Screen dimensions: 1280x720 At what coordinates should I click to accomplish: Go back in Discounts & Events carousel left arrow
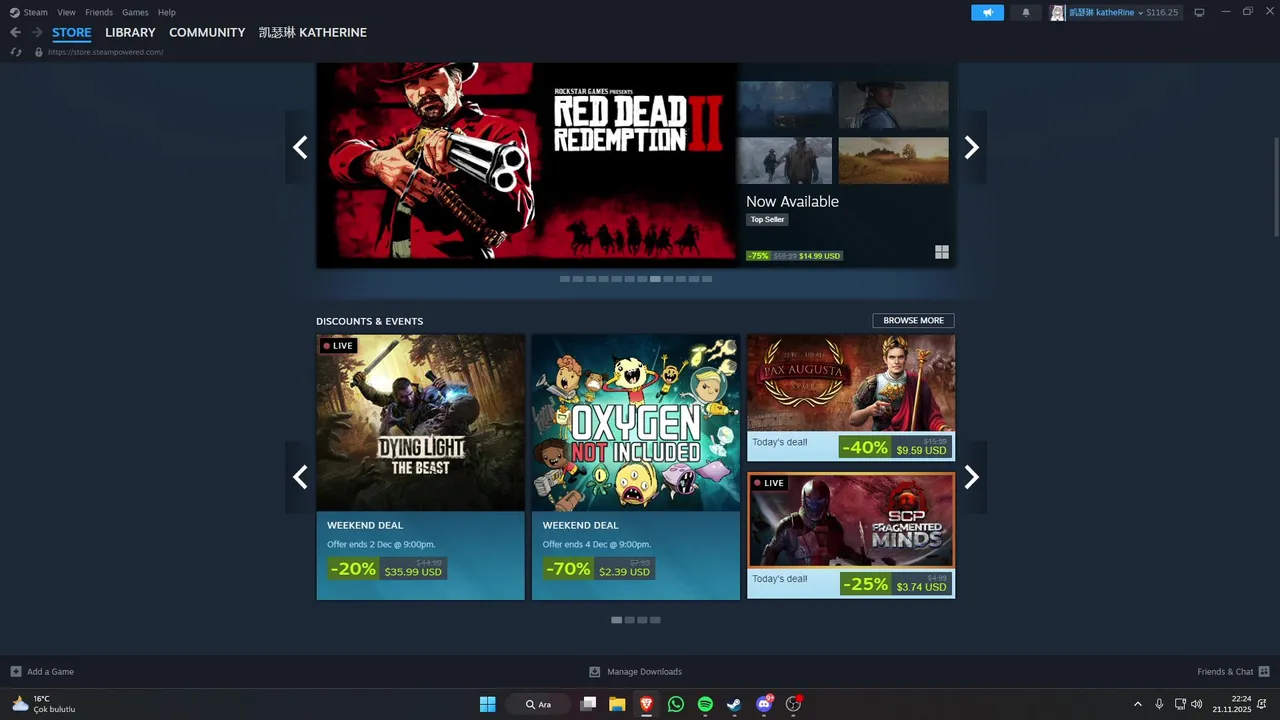[300, 477]
